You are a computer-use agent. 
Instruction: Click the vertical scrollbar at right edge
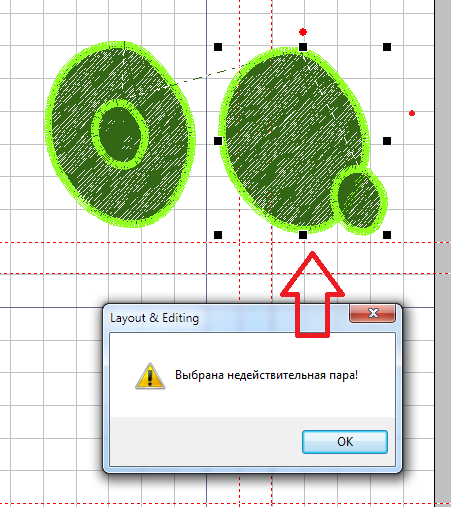pos(443,253)
